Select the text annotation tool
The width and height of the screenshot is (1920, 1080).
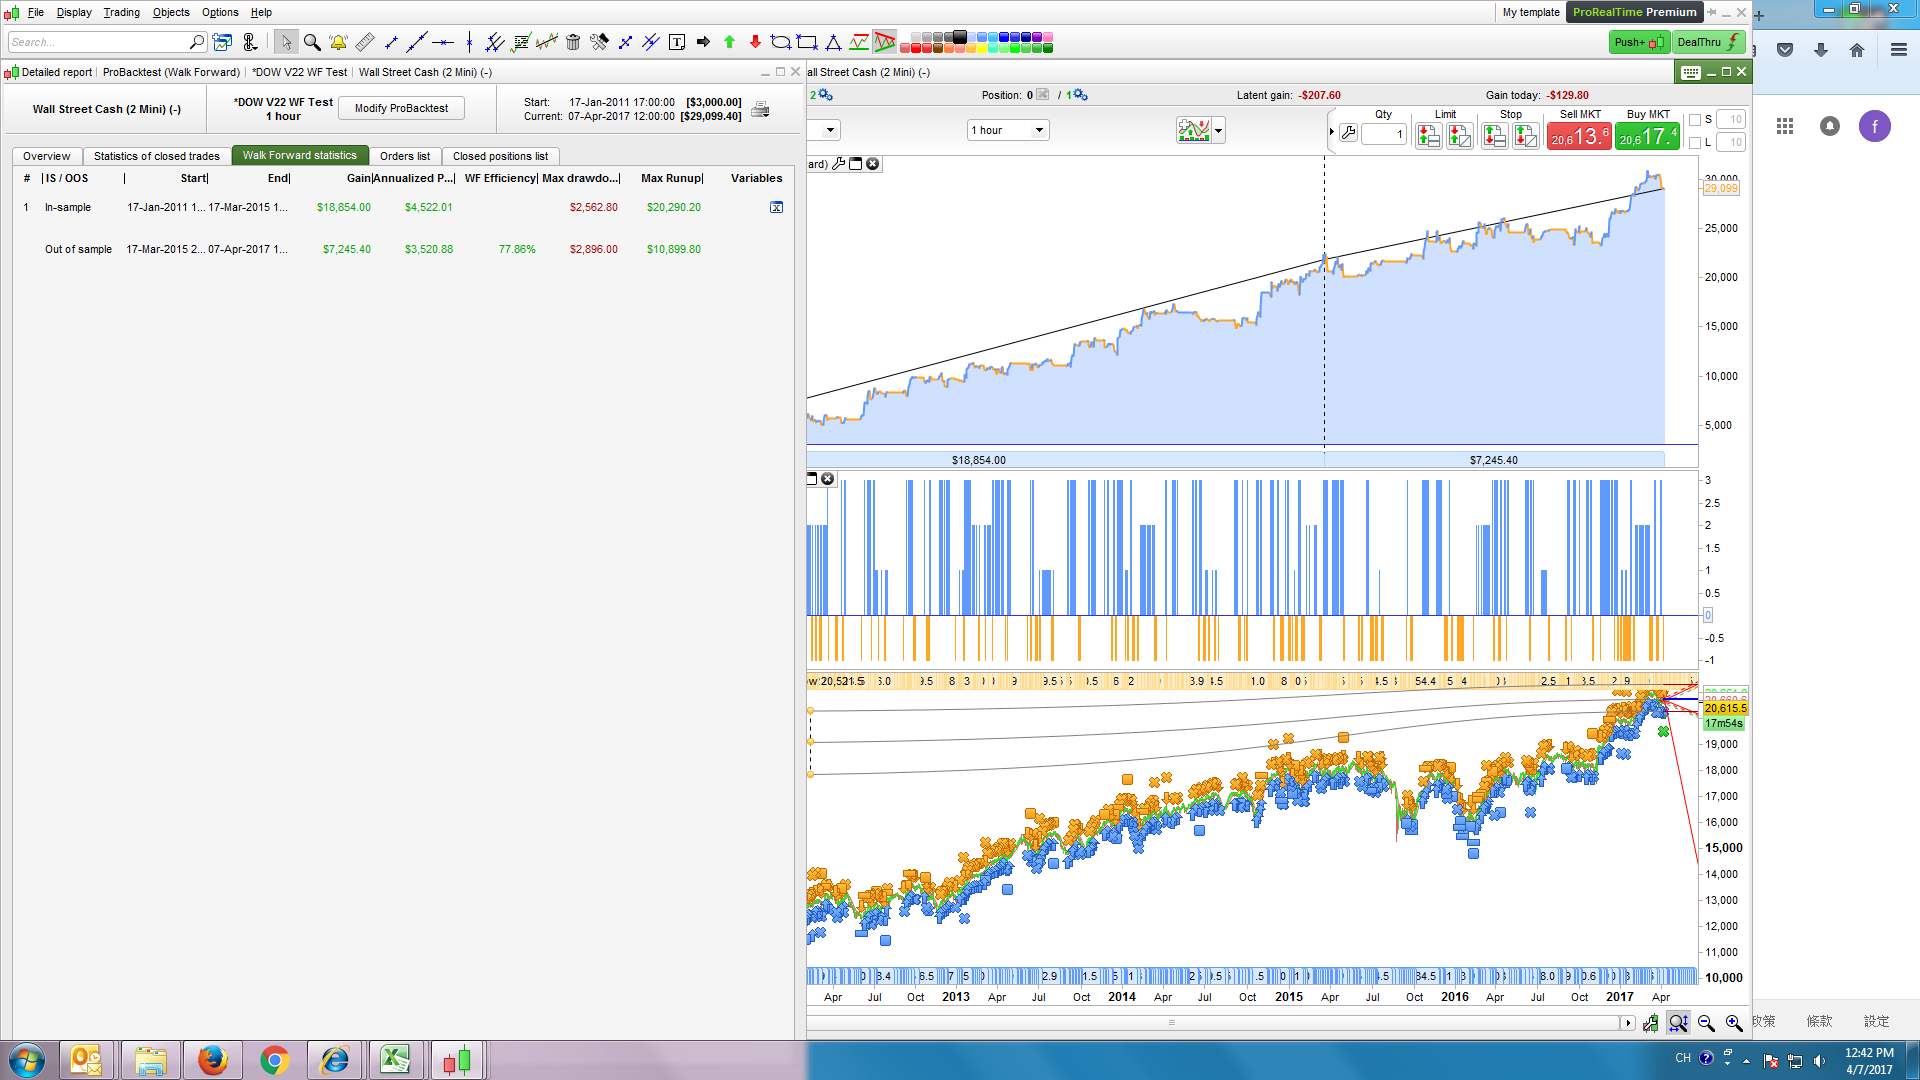(677, 42)
